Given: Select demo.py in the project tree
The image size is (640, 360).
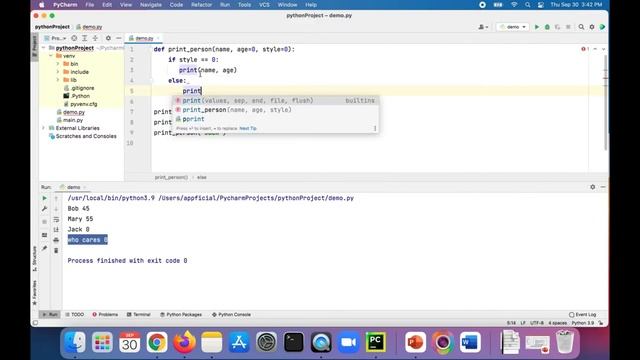Looking at the screenshot, I should [x=74, y=112].
